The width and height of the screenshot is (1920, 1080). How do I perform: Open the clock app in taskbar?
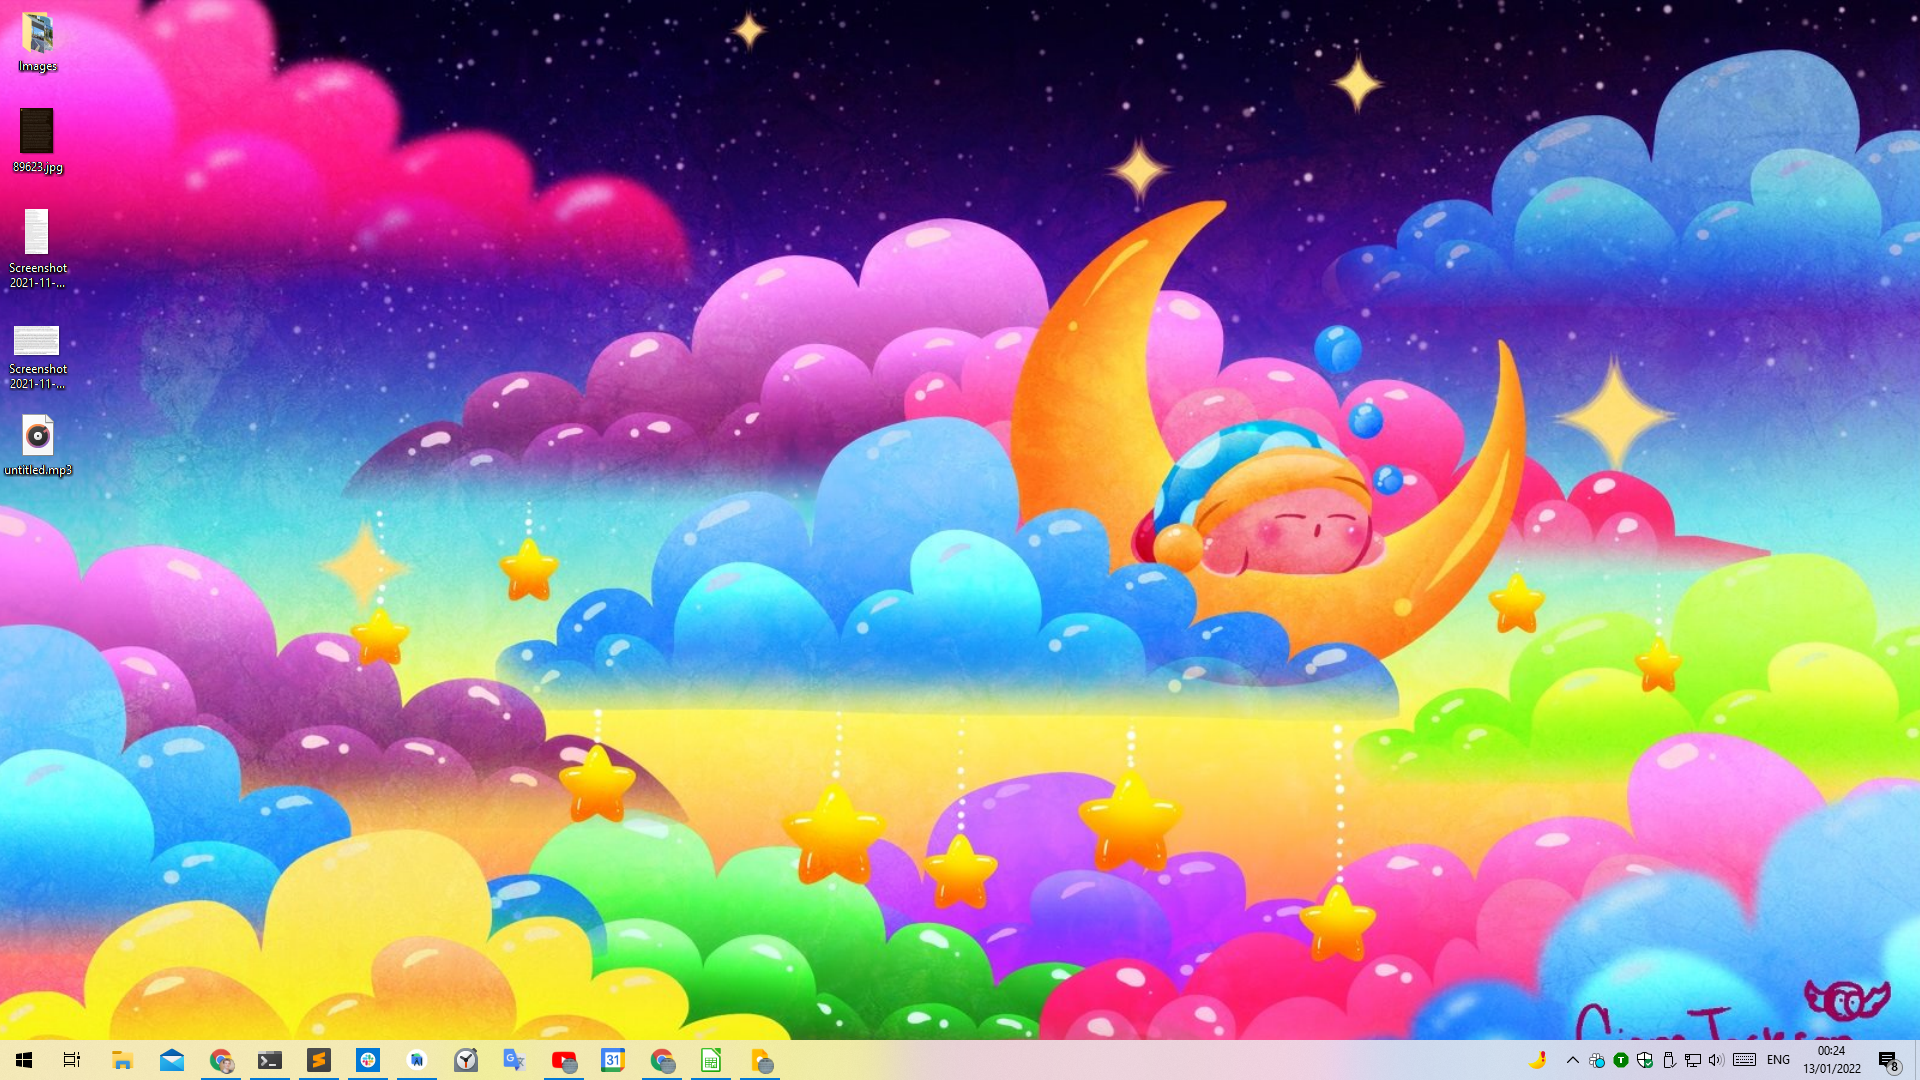pyautogui.click(x=466, y=1060)
